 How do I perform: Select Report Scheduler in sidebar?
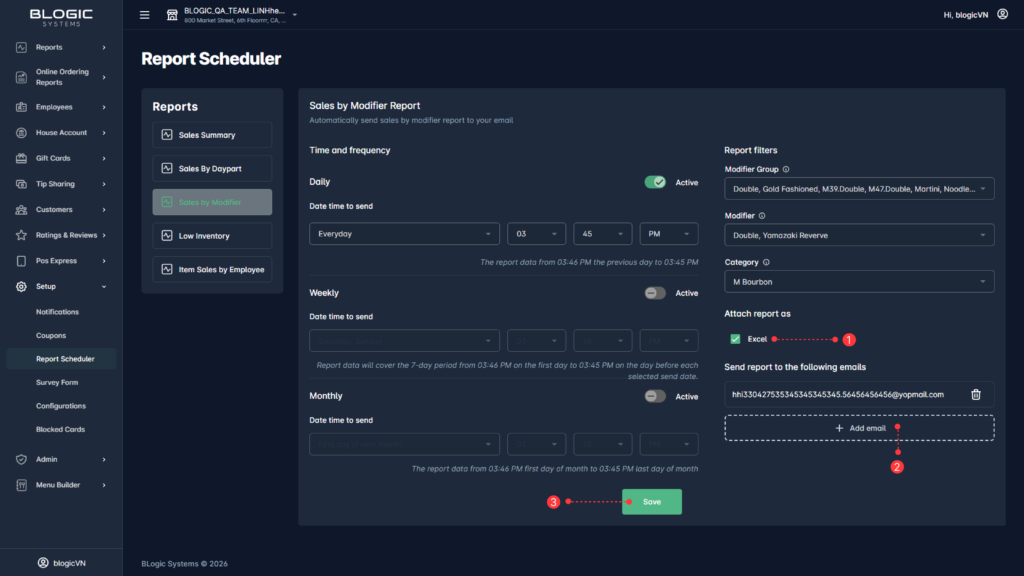pyautogui.click(x=61, y=359)
